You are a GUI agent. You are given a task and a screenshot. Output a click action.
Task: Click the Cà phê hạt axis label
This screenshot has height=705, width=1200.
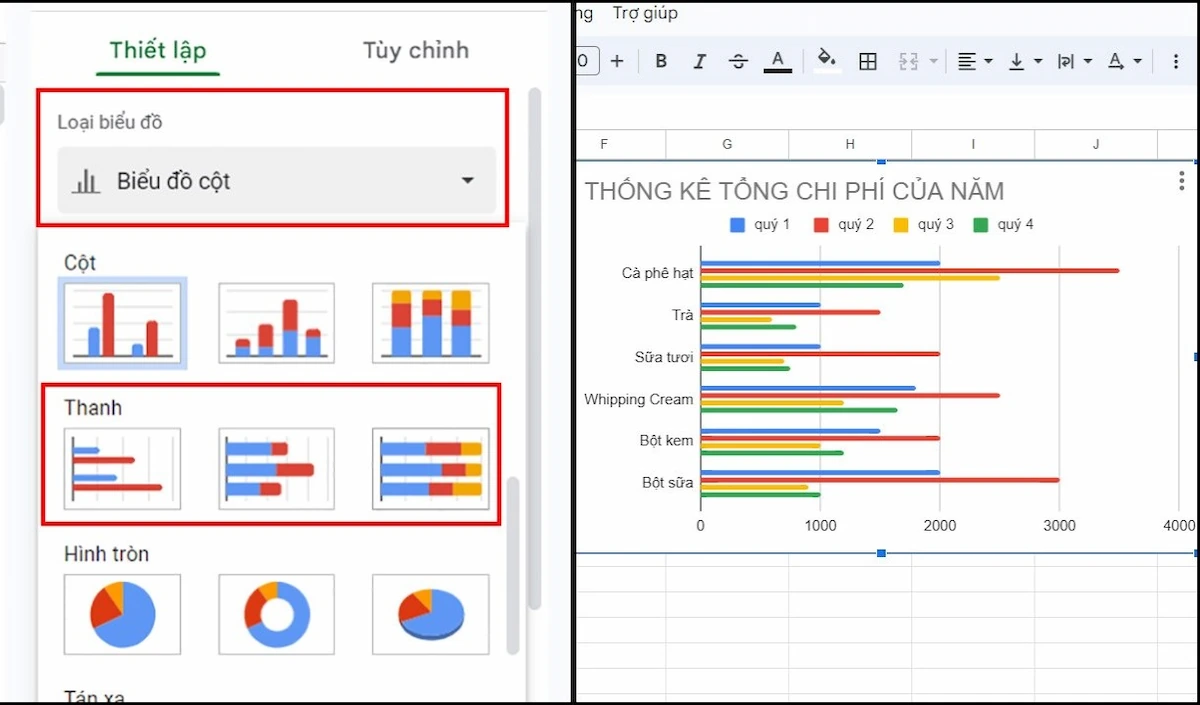point(657,273)
